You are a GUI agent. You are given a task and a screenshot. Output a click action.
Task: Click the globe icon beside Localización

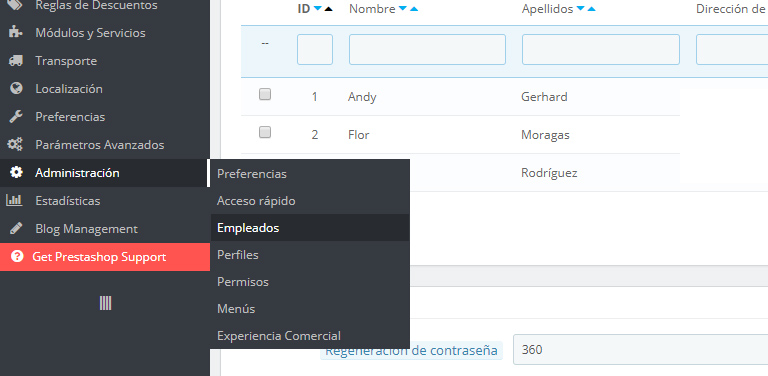16,89
